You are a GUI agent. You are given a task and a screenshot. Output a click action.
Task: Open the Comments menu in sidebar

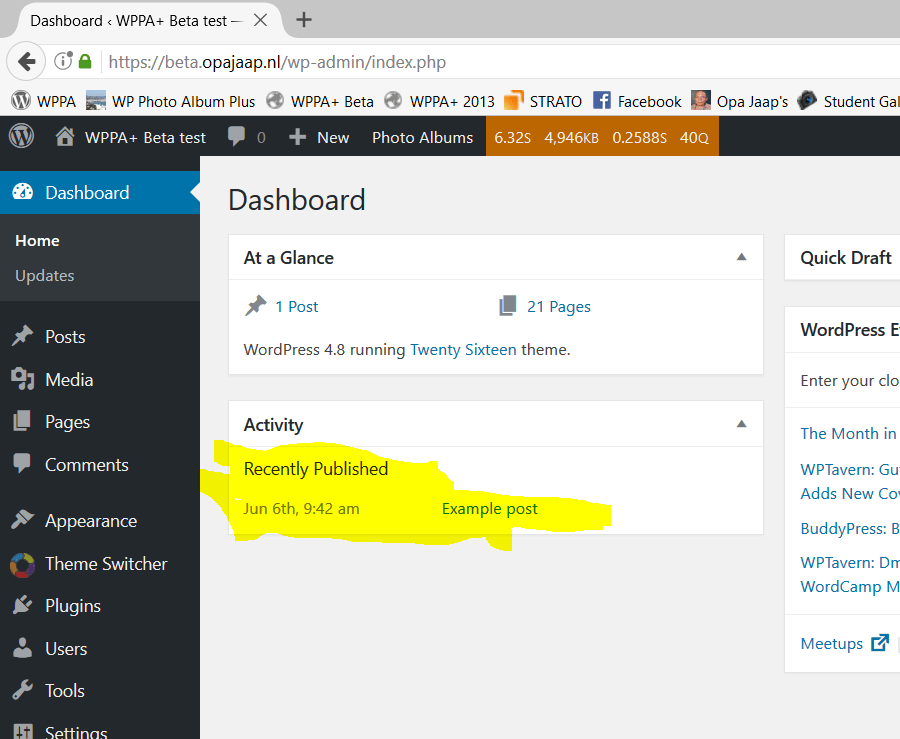coord(100,464)
